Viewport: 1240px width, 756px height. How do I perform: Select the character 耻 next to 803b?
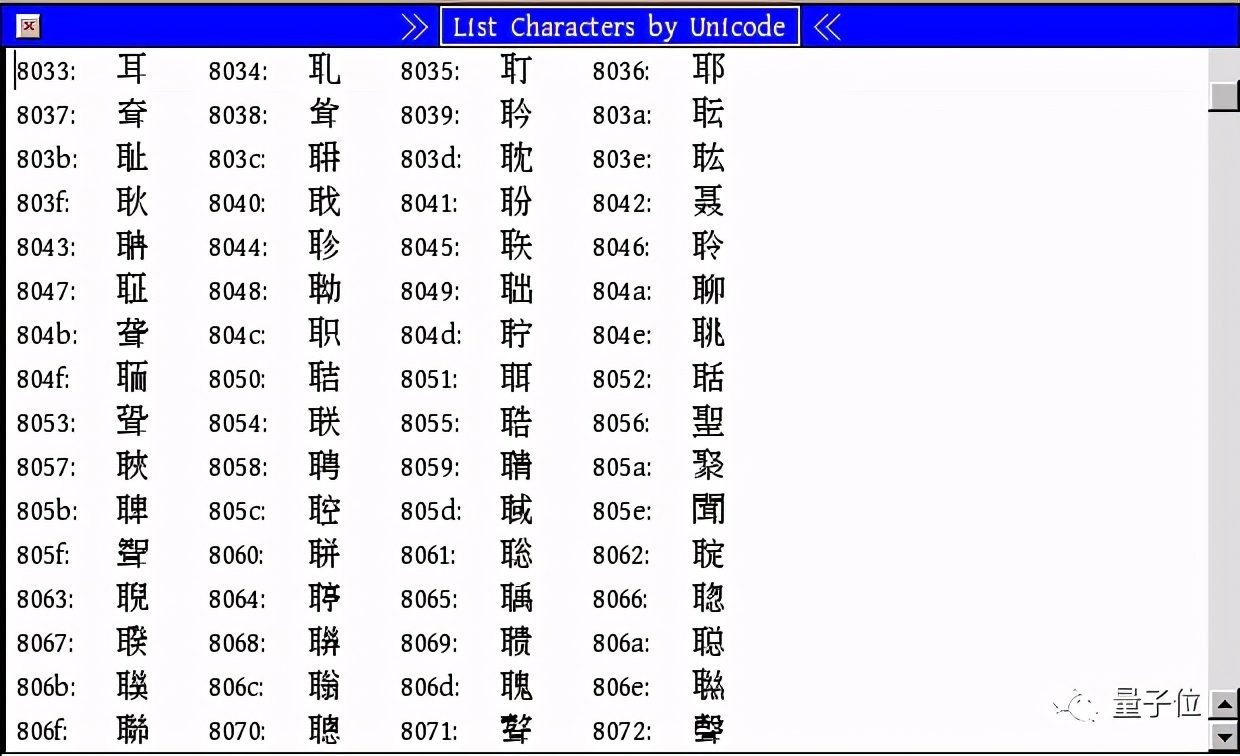click(132, 158)
